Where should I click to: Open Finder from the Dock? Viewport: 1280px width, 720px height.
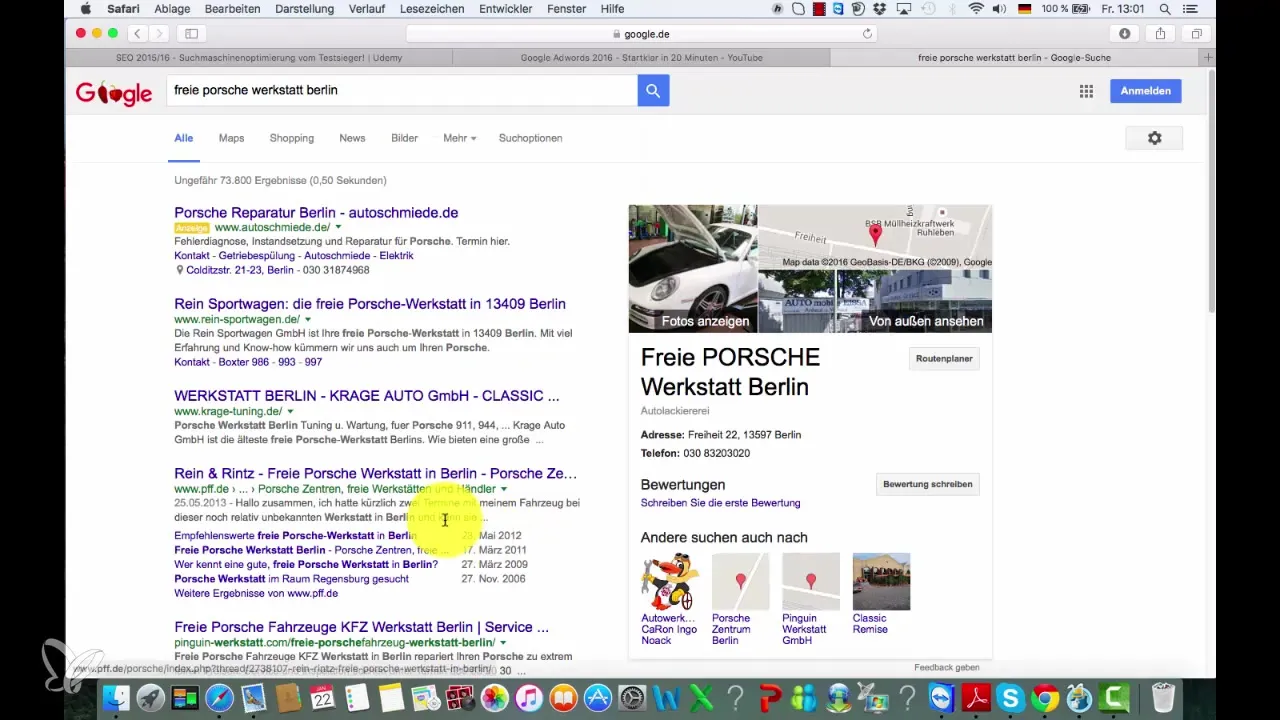click(117, 697)
